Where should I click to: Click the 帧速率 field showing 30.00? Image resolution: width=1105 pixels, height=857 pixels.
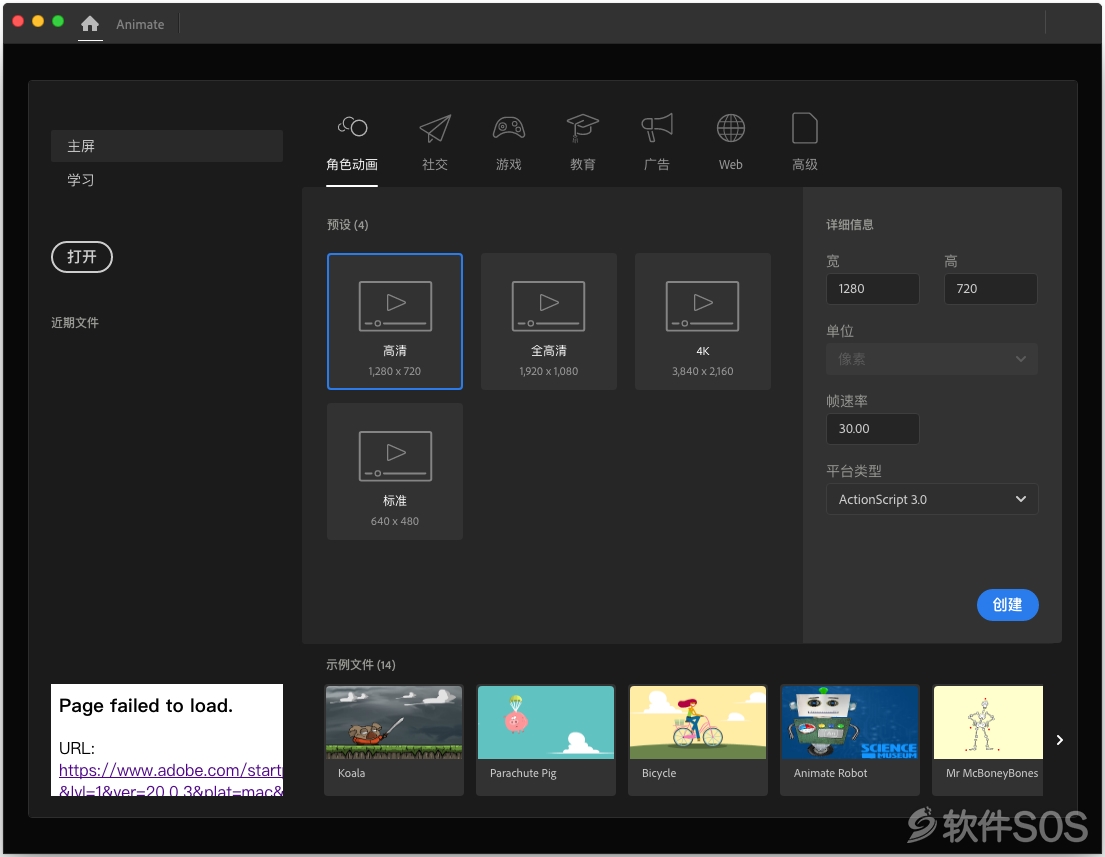coord(872,428)
